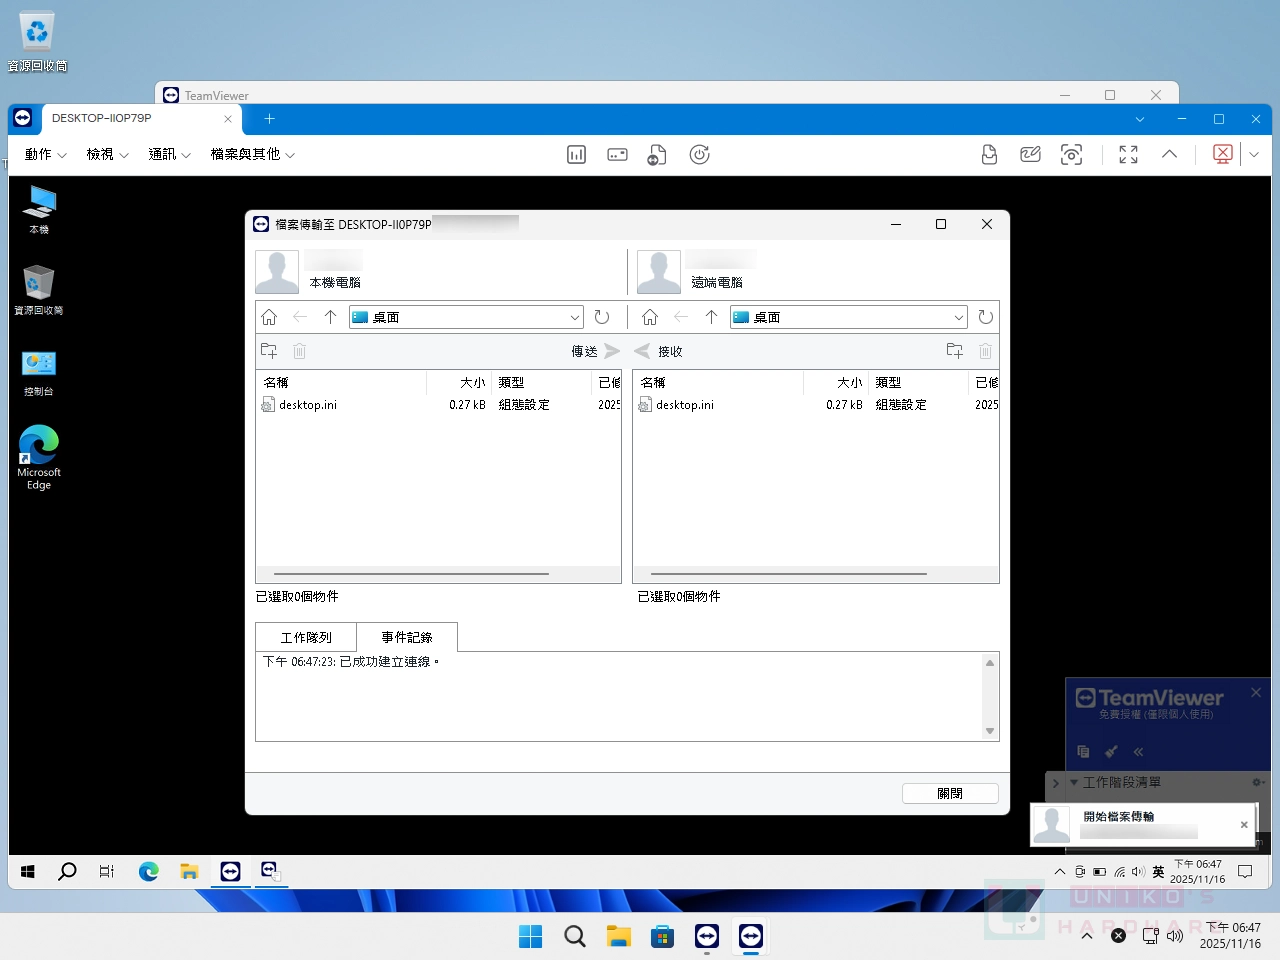This screenshot has width=1280, height=960.
Task: Go up one folder in remote panel
Action: pos(711,317)
